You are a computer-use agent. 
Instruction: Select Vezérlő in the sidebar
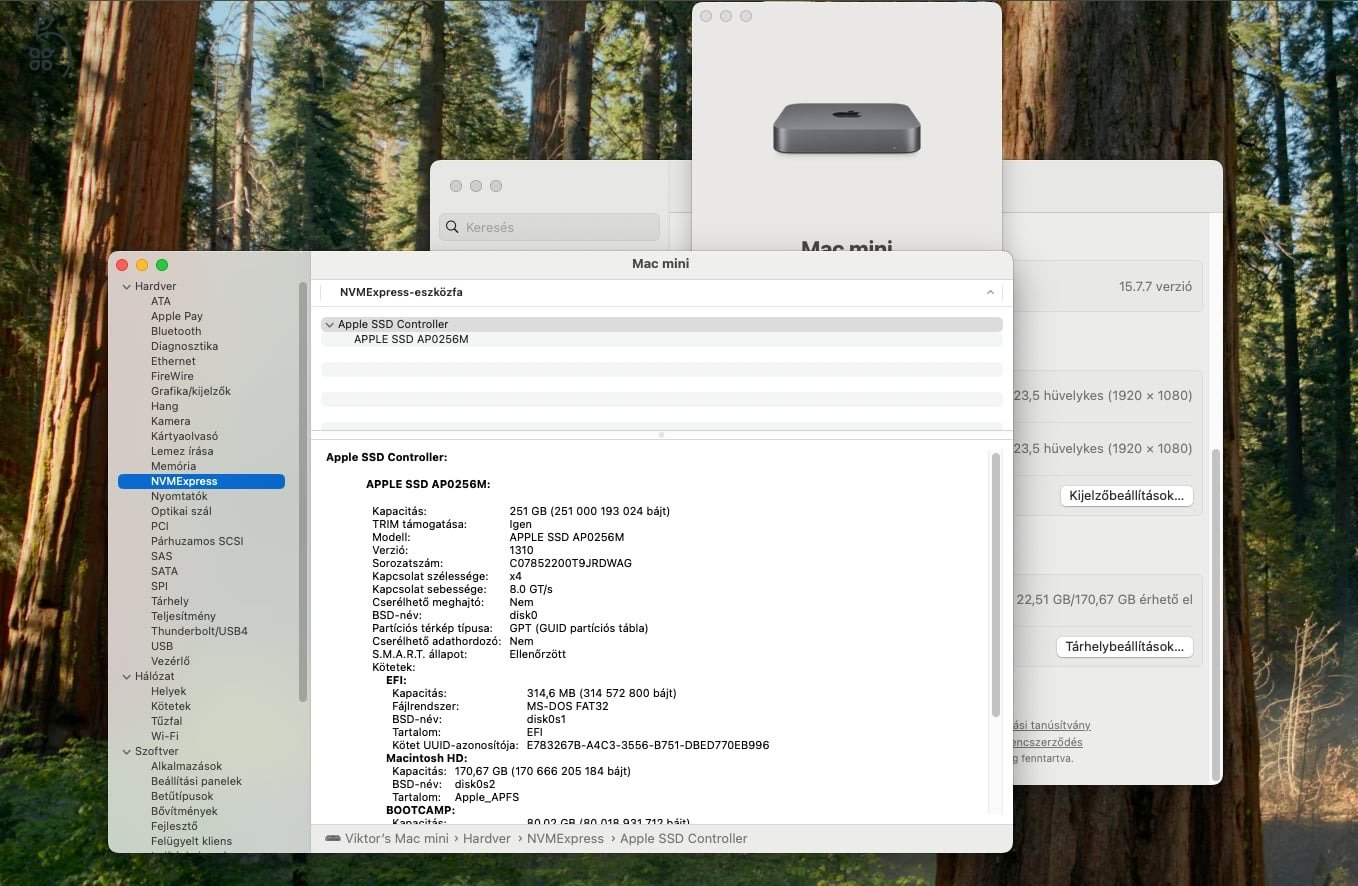(170, 661)
